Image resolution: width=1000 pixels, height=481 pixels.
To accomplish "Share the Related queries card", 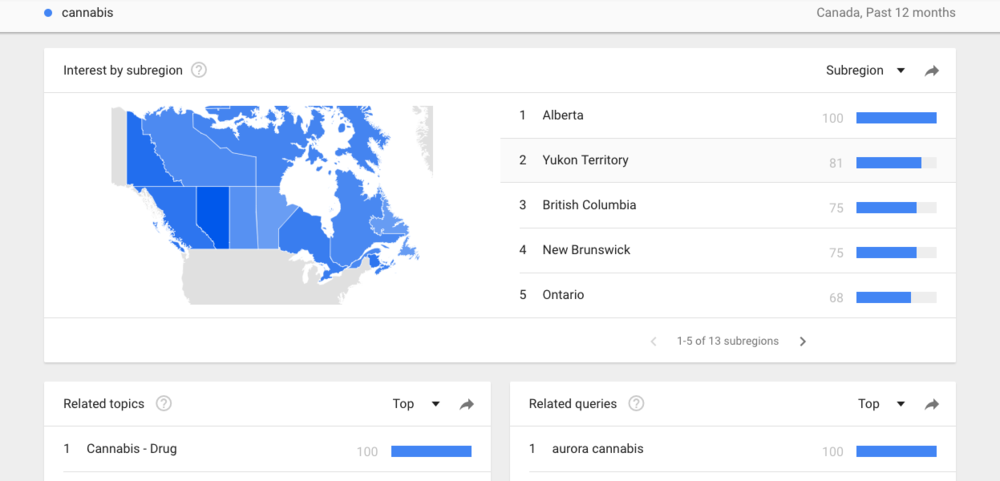I will pos(932,404).
